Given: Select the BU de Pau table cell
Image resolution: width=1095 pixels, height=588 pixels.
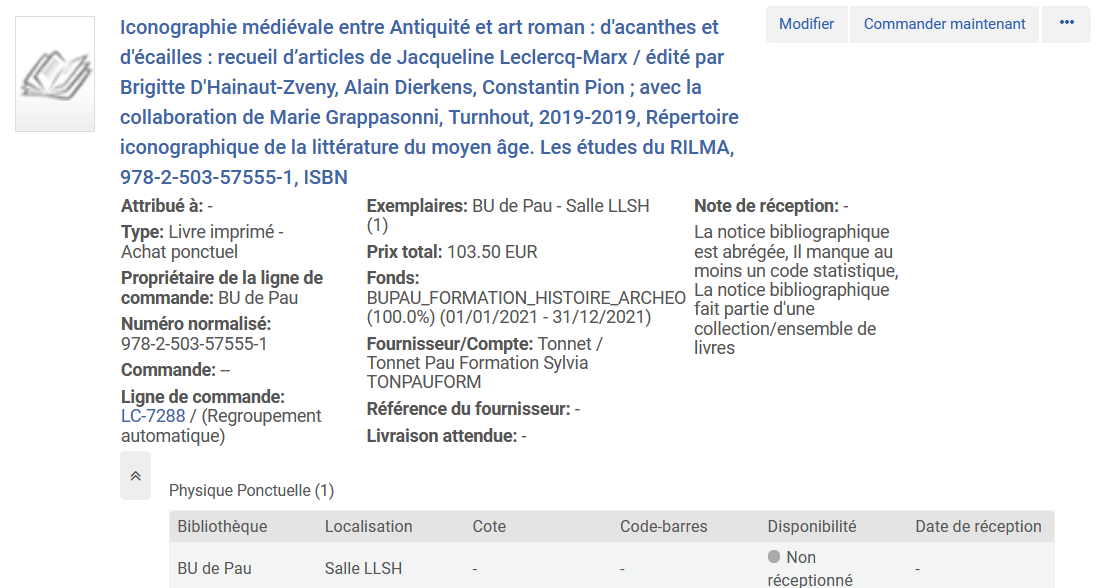Looking at the screenshot, I should coord(214,568).
